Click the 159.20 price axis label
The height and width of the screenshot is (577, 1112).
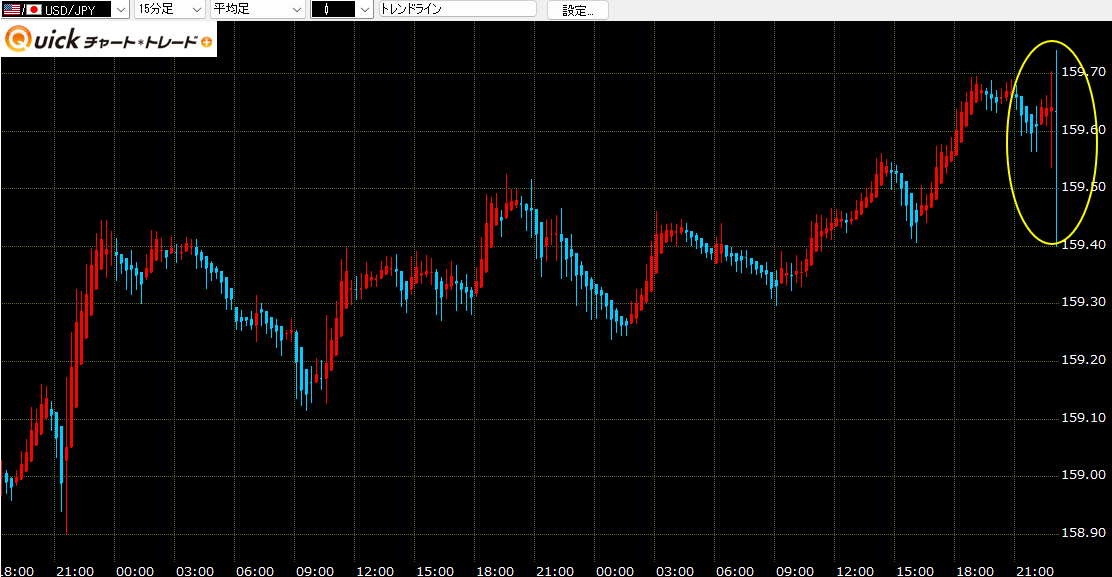[1083, 360]
